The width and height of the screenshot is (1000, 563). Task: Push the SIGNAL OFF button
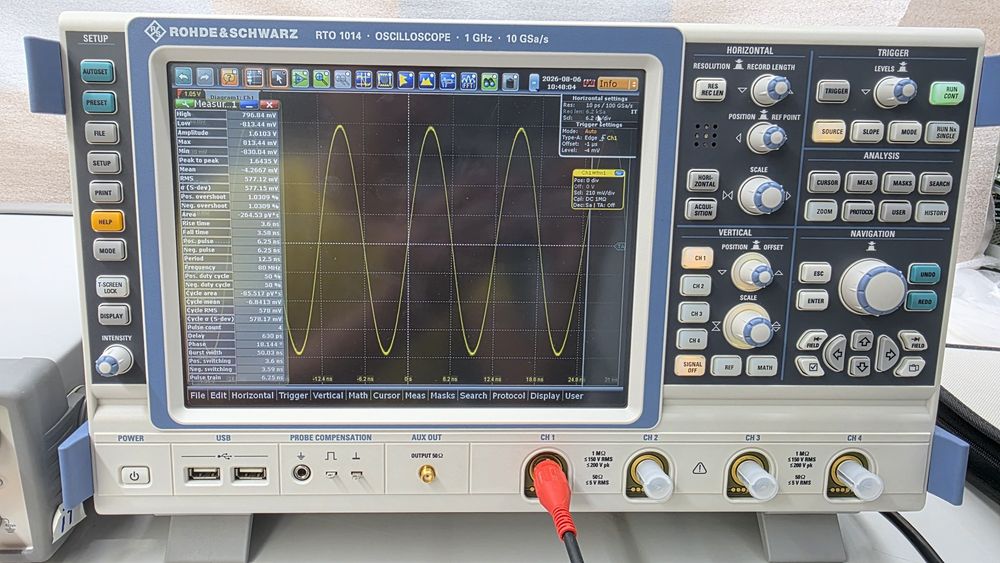(691, 366)
